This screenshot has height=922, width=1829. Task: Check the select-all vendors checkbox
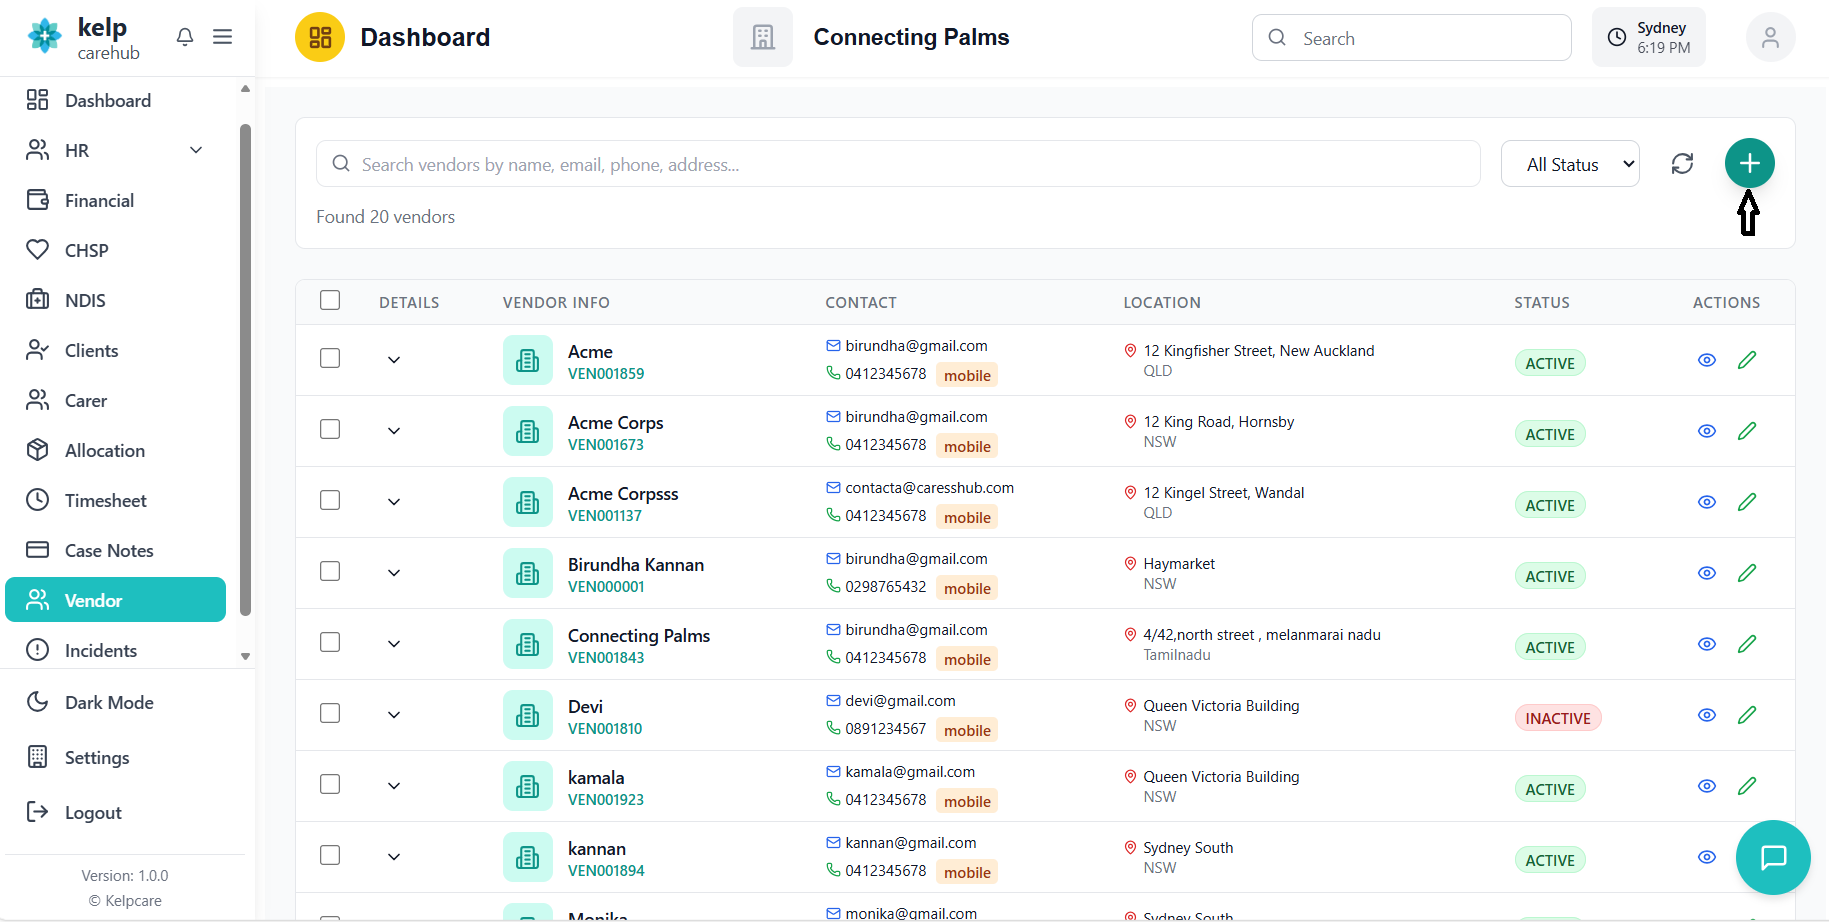click(330, 300)
